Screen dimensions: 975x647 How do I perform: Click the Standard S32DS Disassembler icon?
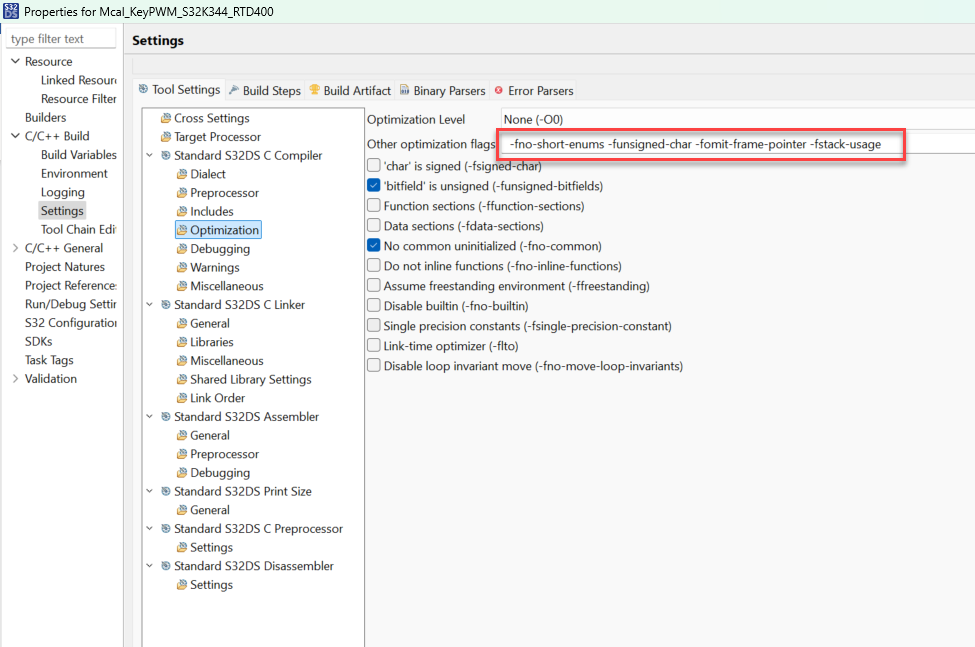(x=166, y=566)
